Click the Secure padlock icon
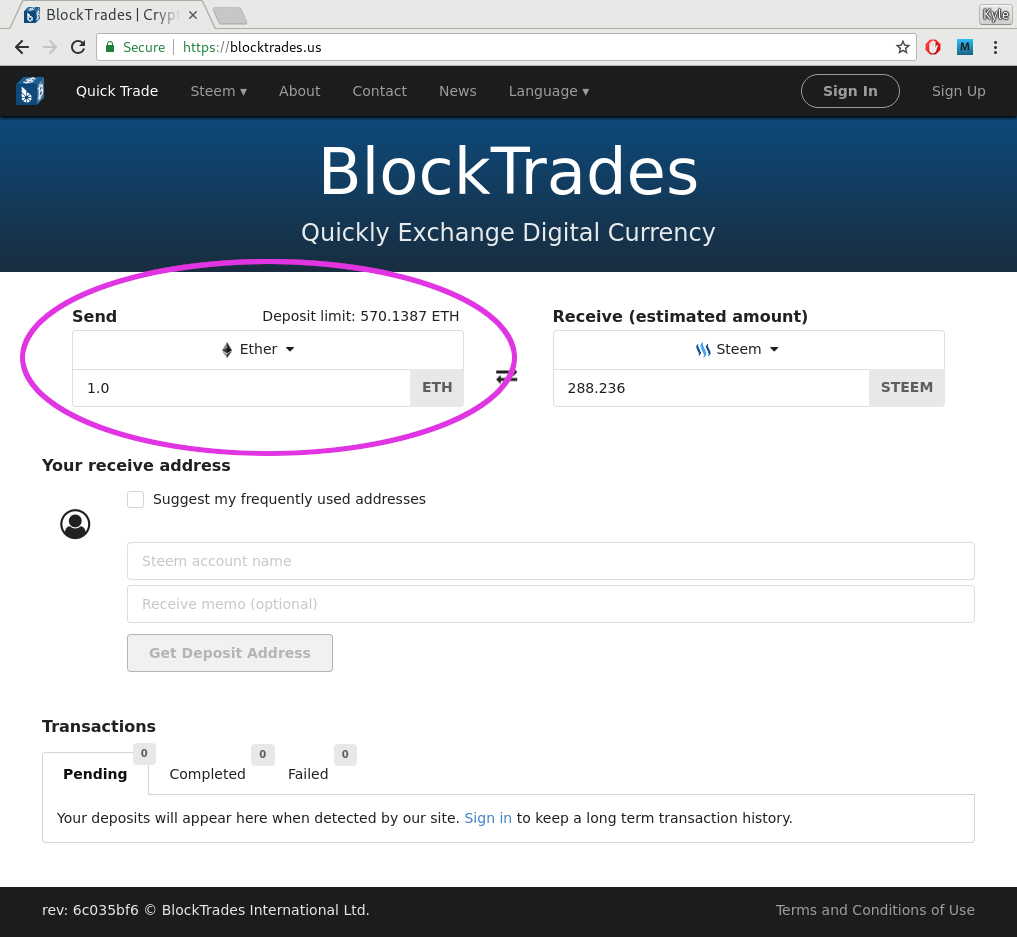Image resolution: width=1017 pixels, height=937 pixels. tap(110, 47)
